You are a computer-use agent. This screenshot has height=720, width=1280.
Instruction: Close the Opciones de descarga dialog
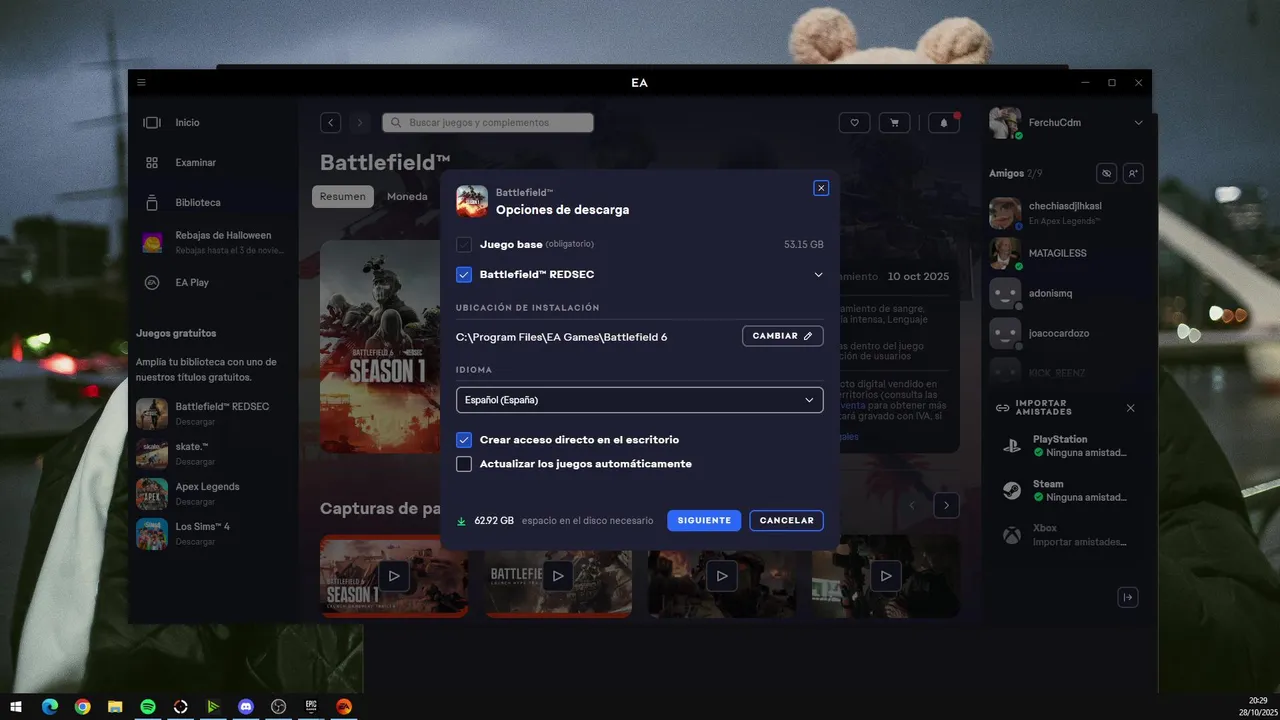[x=821, y=188]
